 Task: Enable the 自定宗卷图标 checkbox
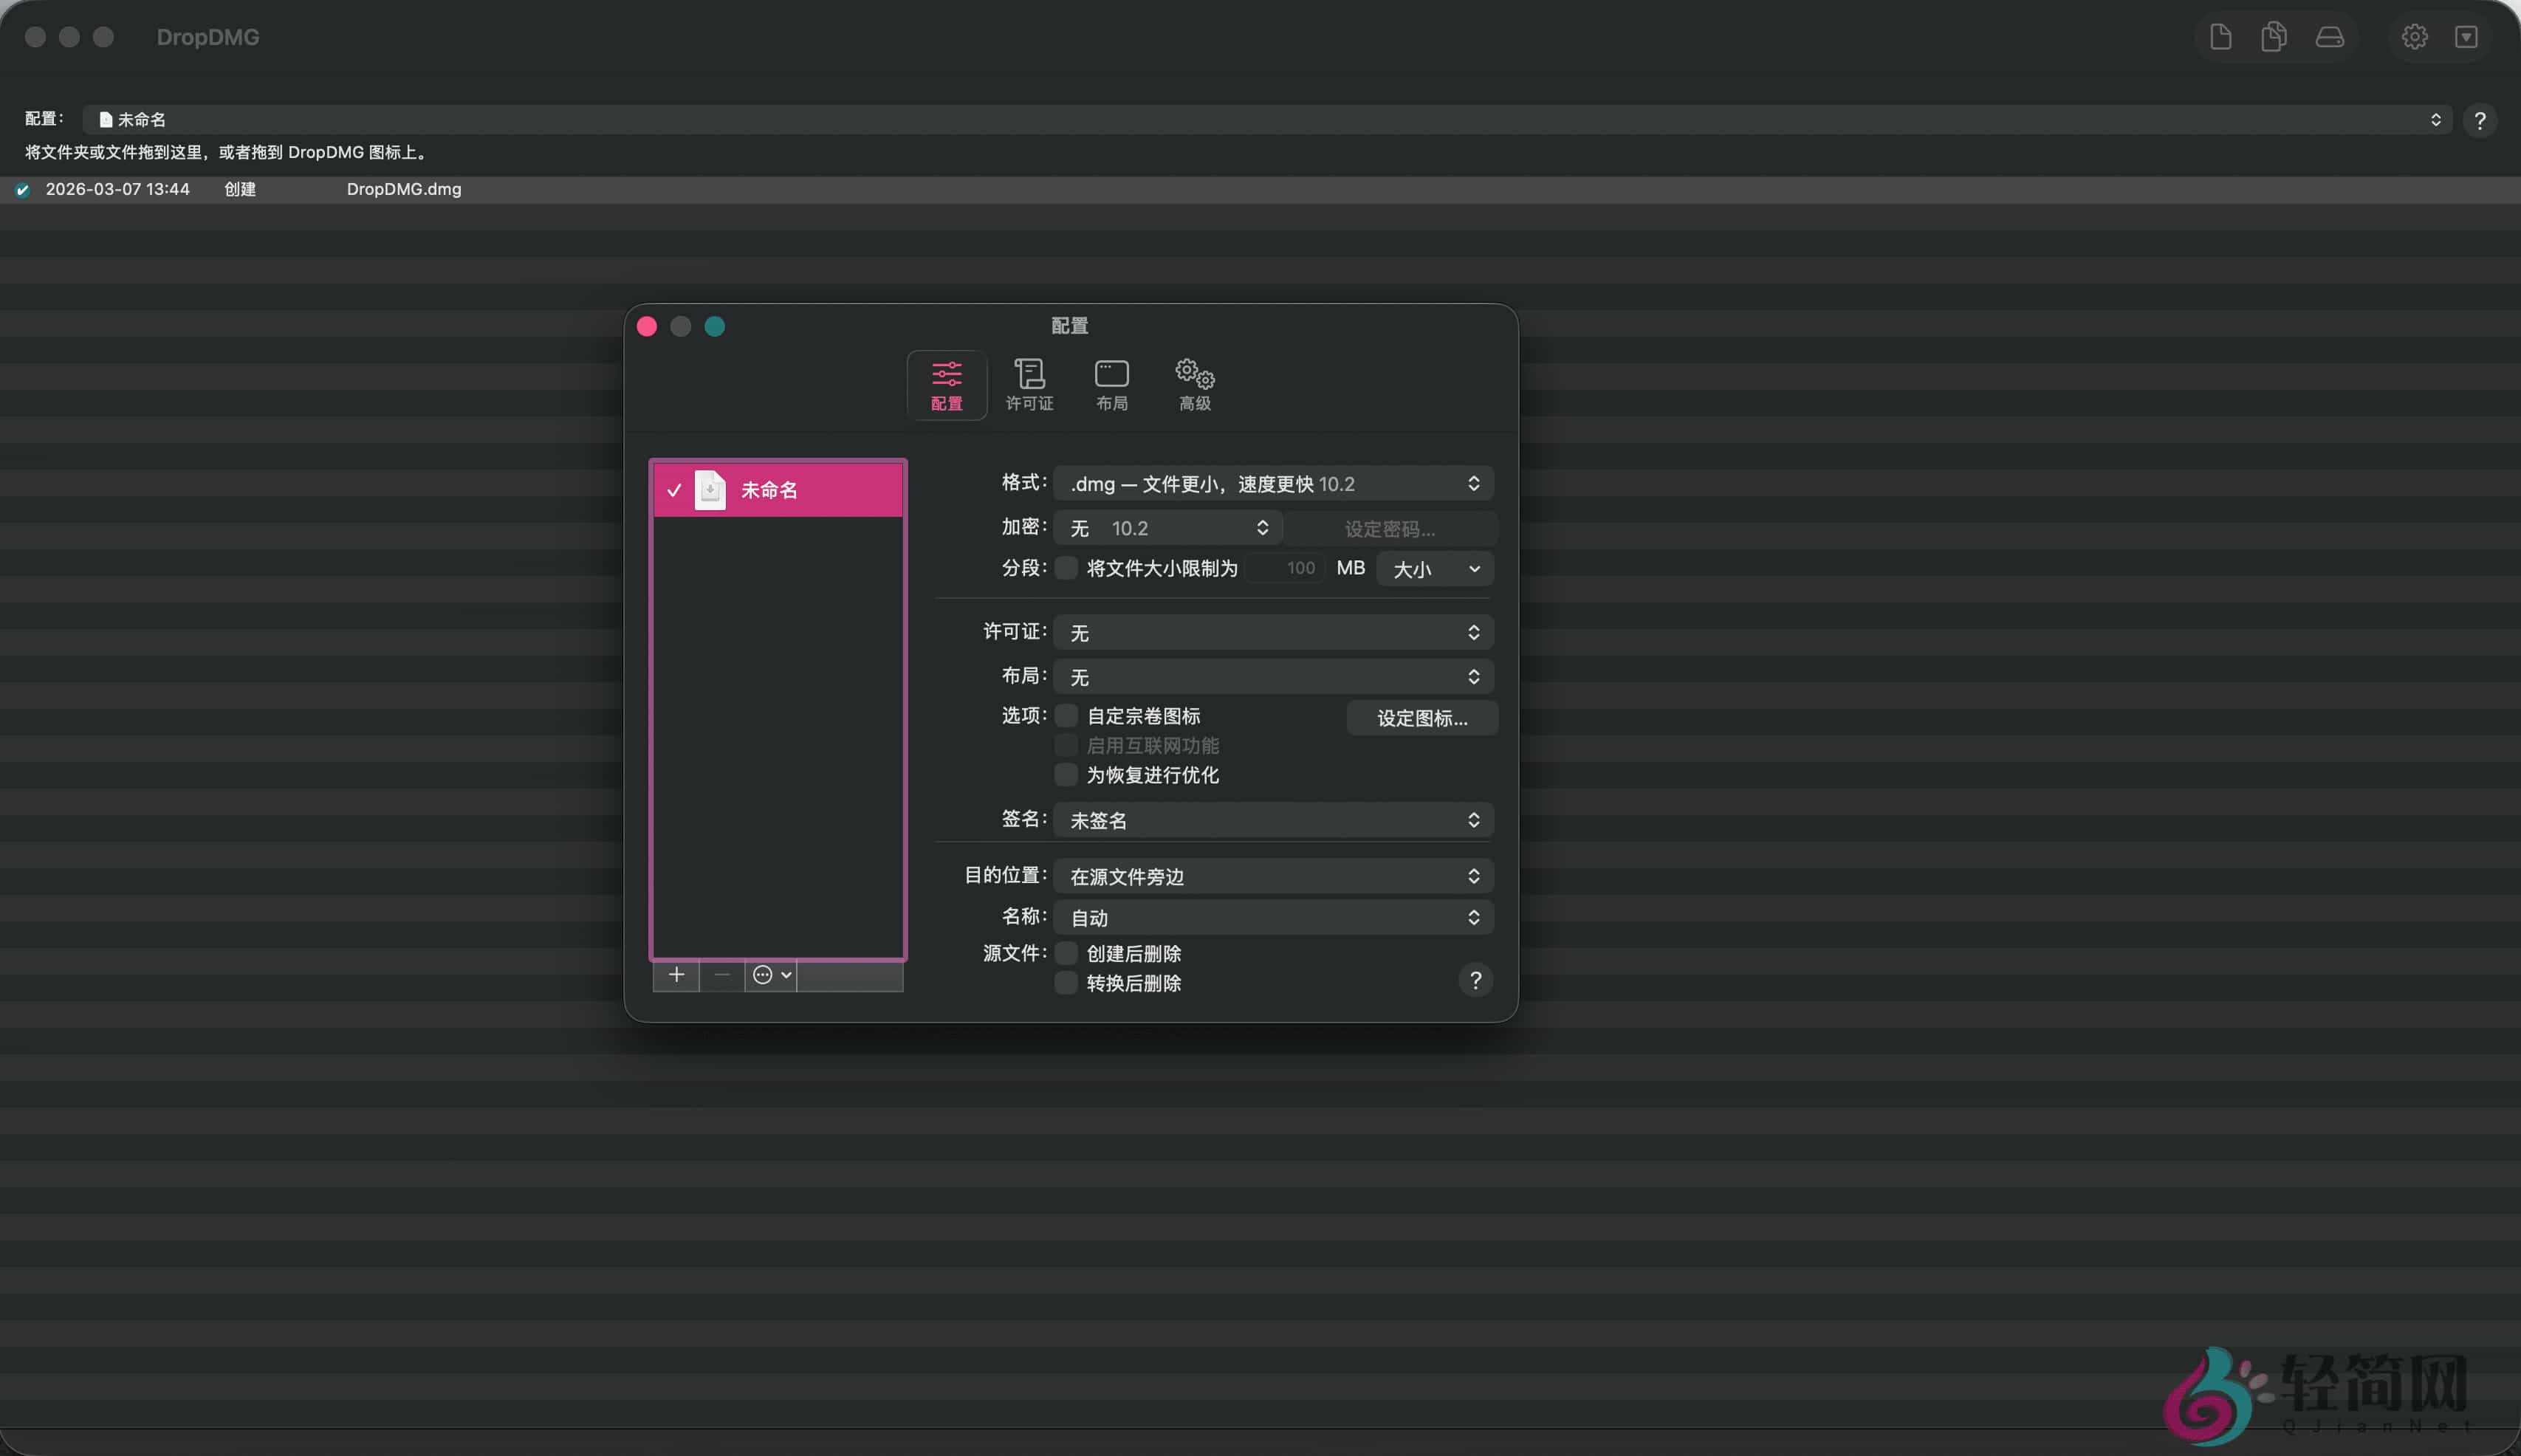point(1066,715)
